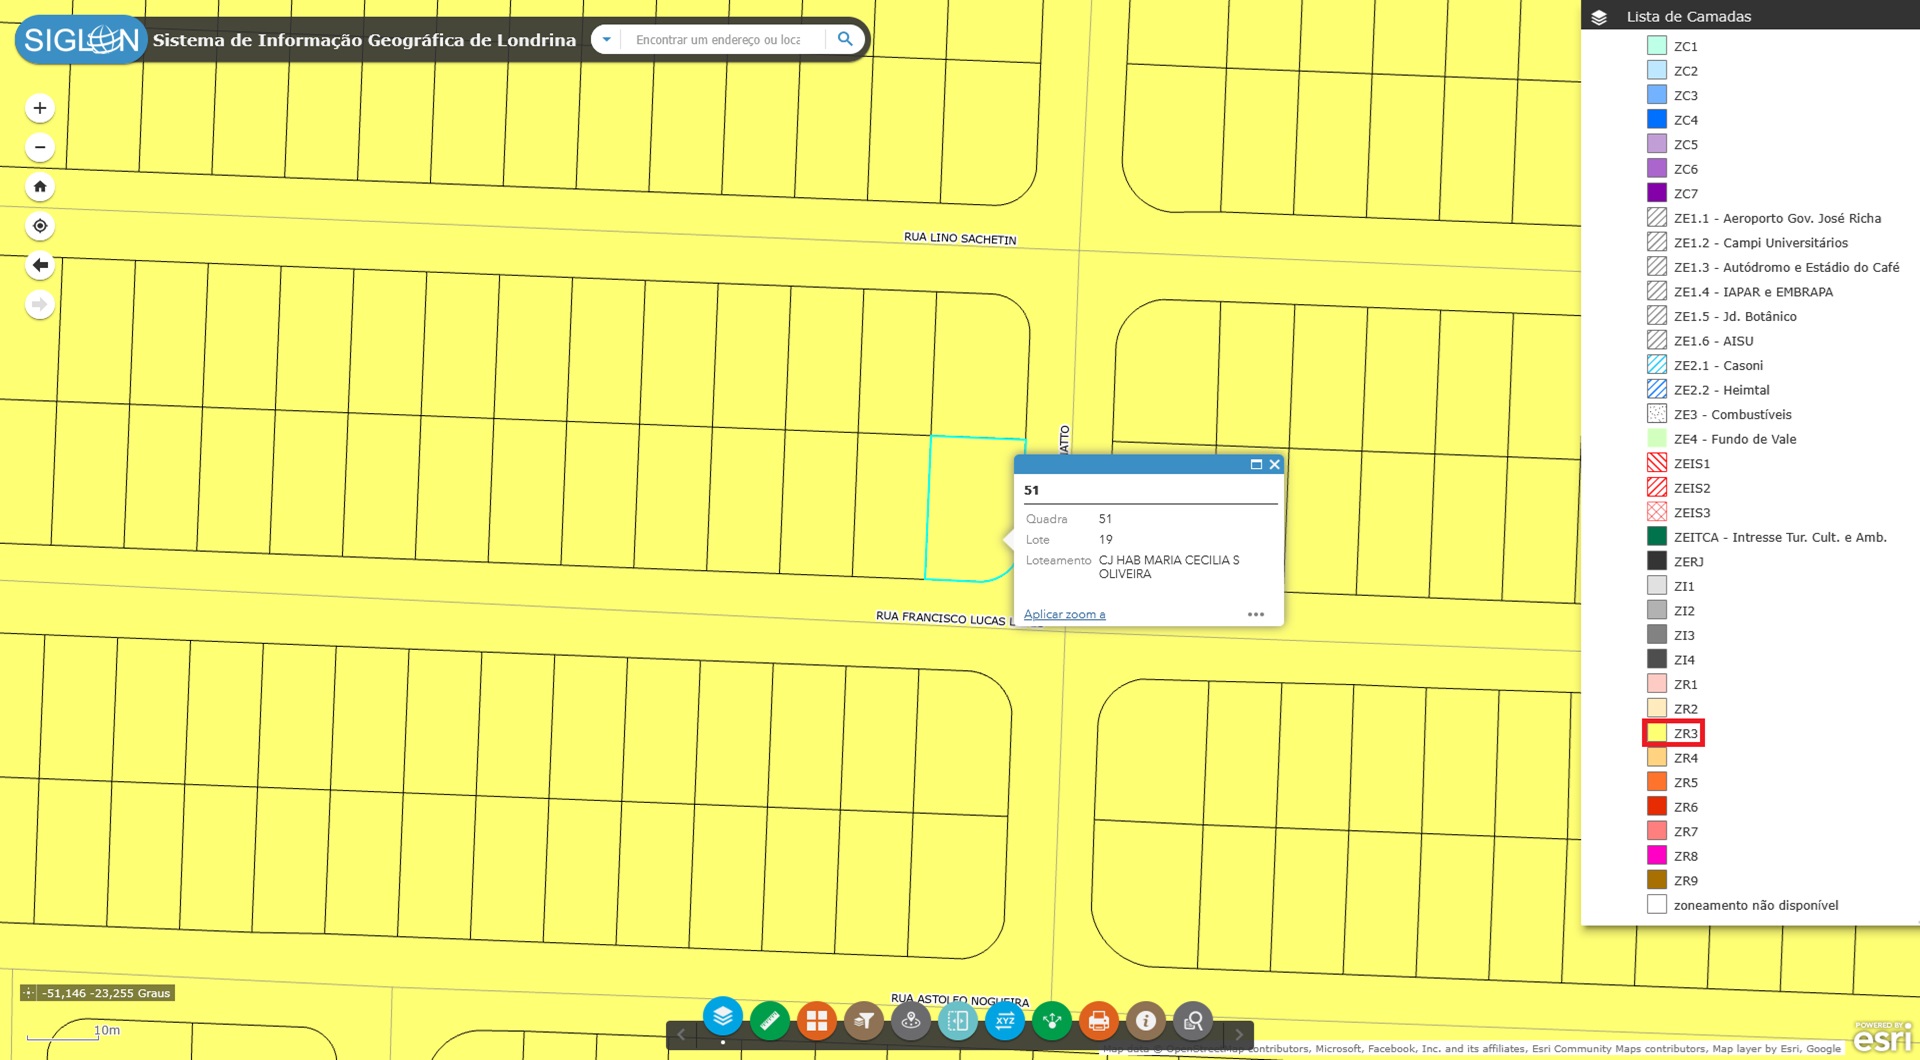Go to the next map extent arrow
Screen dimensions: 1920x1060
(x=40, y=304)
